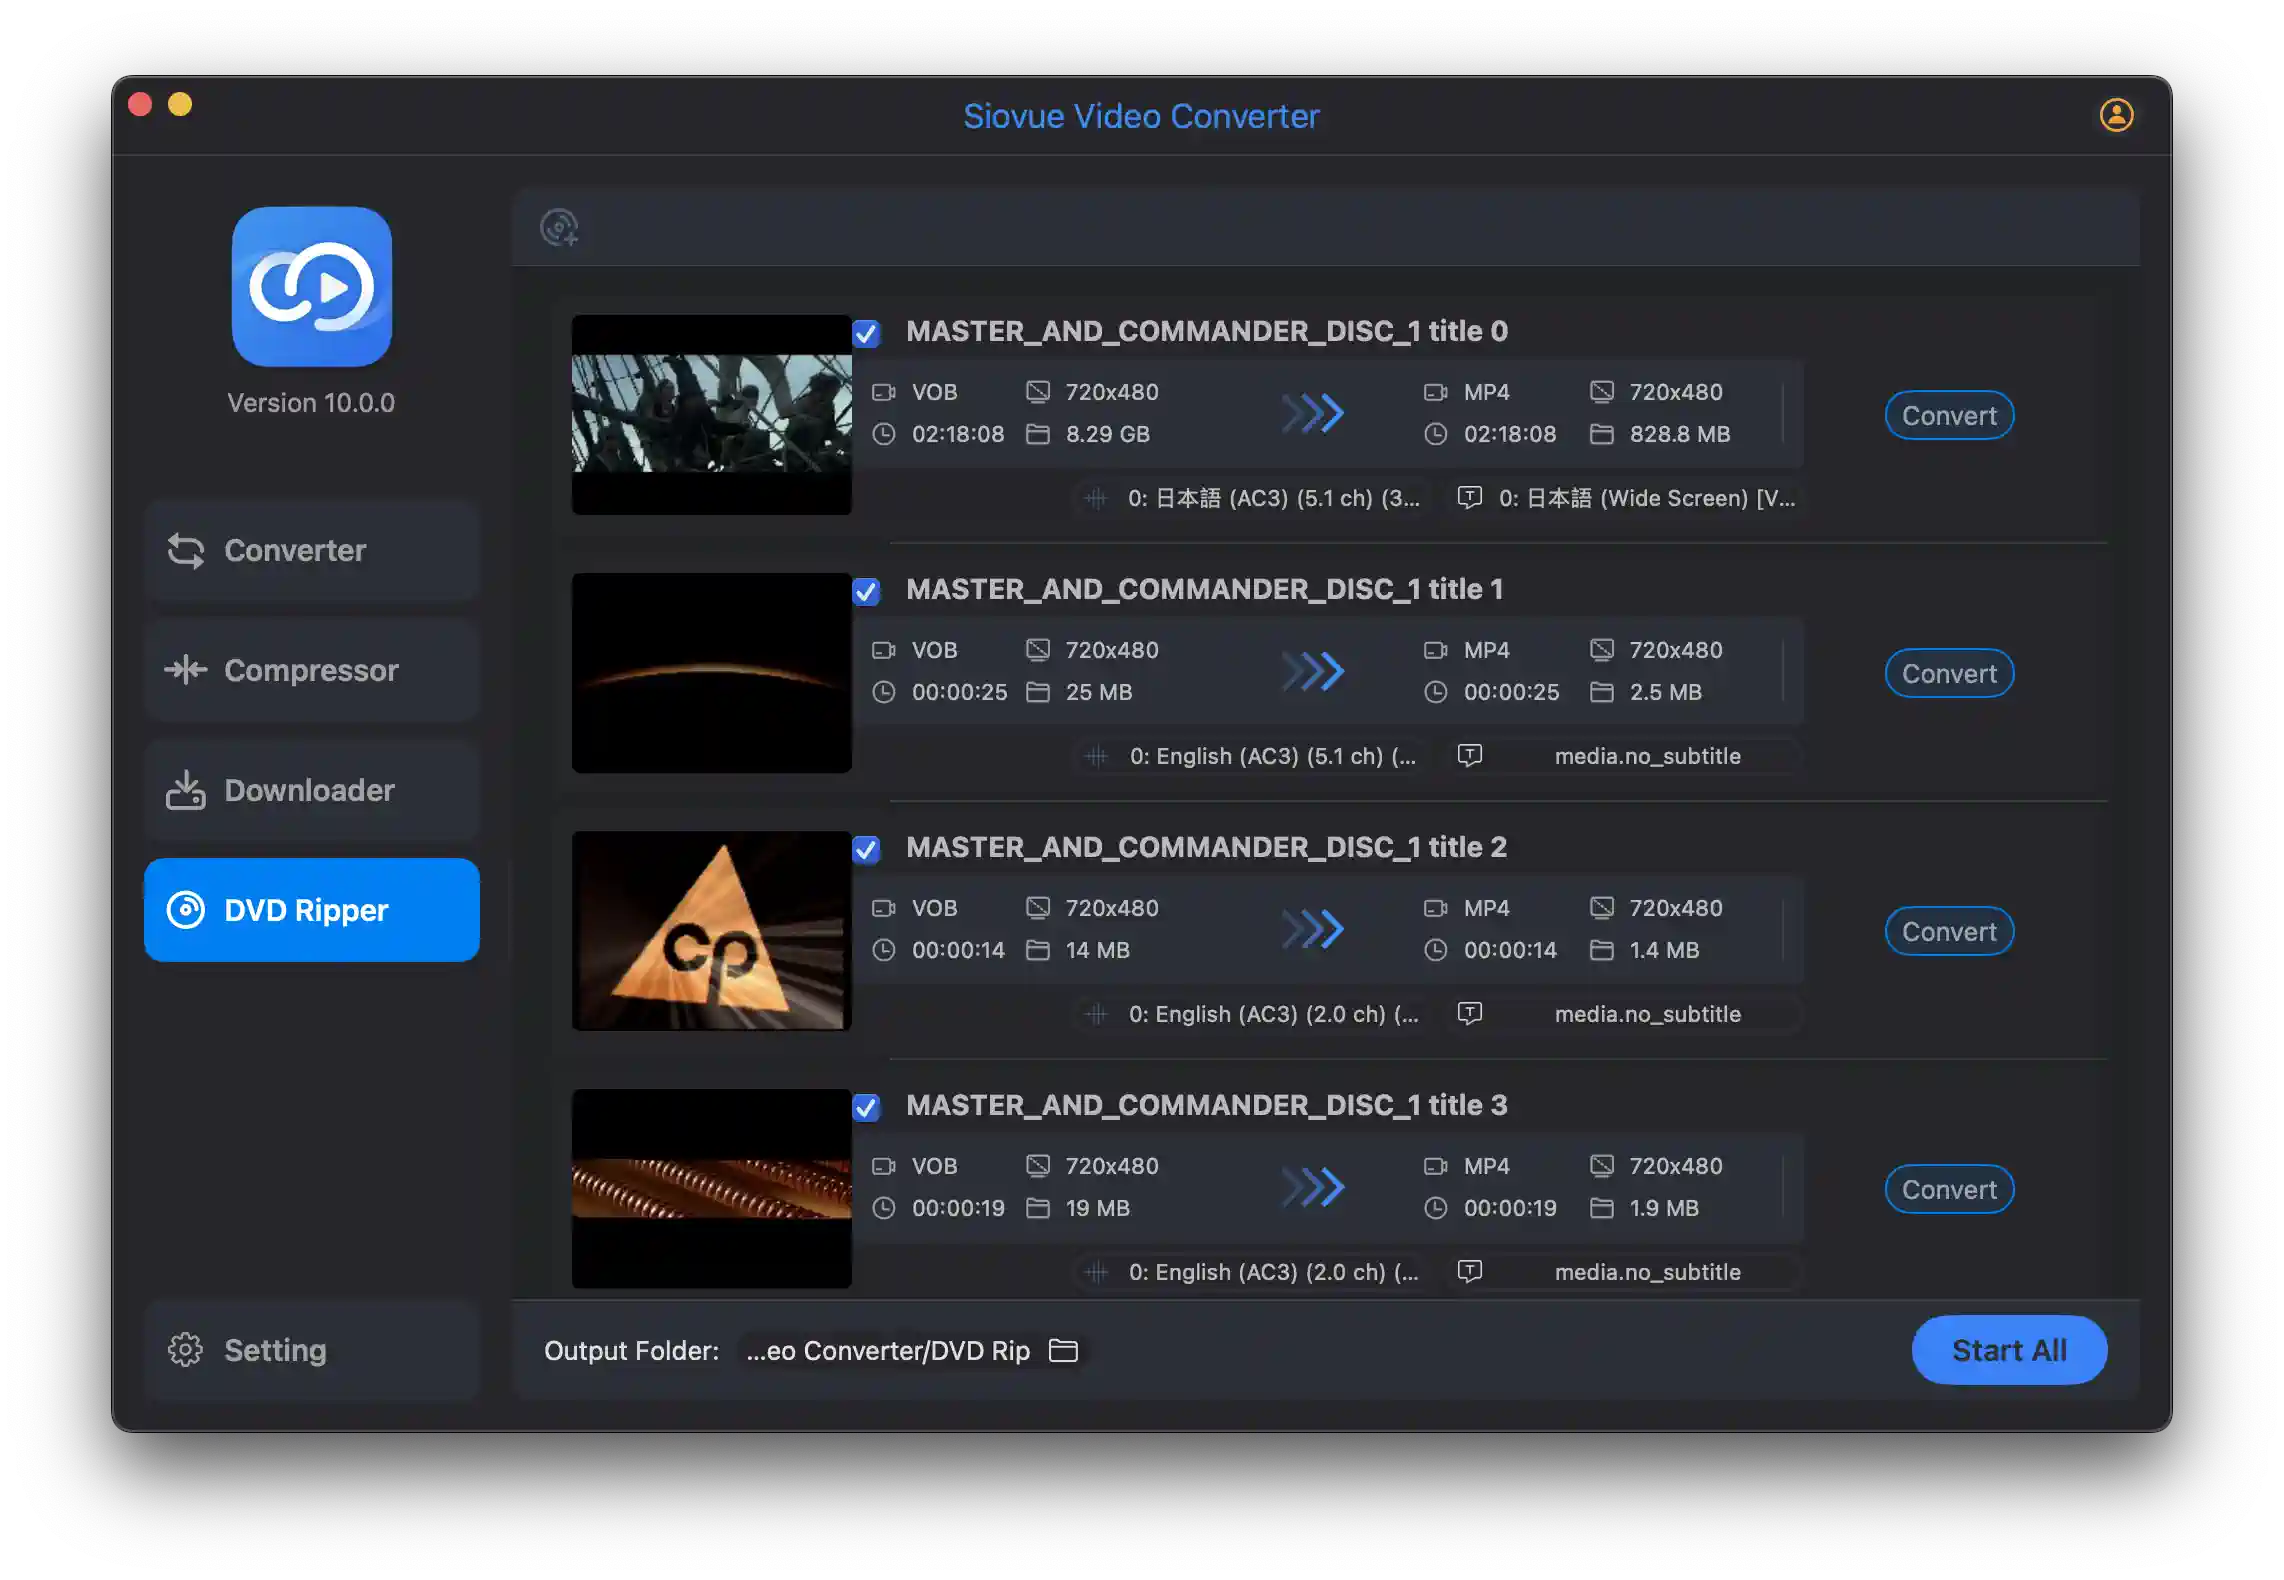2284x1580 pixels.
Task: Click the Compressor arrows icon
Action: [185, 669]
